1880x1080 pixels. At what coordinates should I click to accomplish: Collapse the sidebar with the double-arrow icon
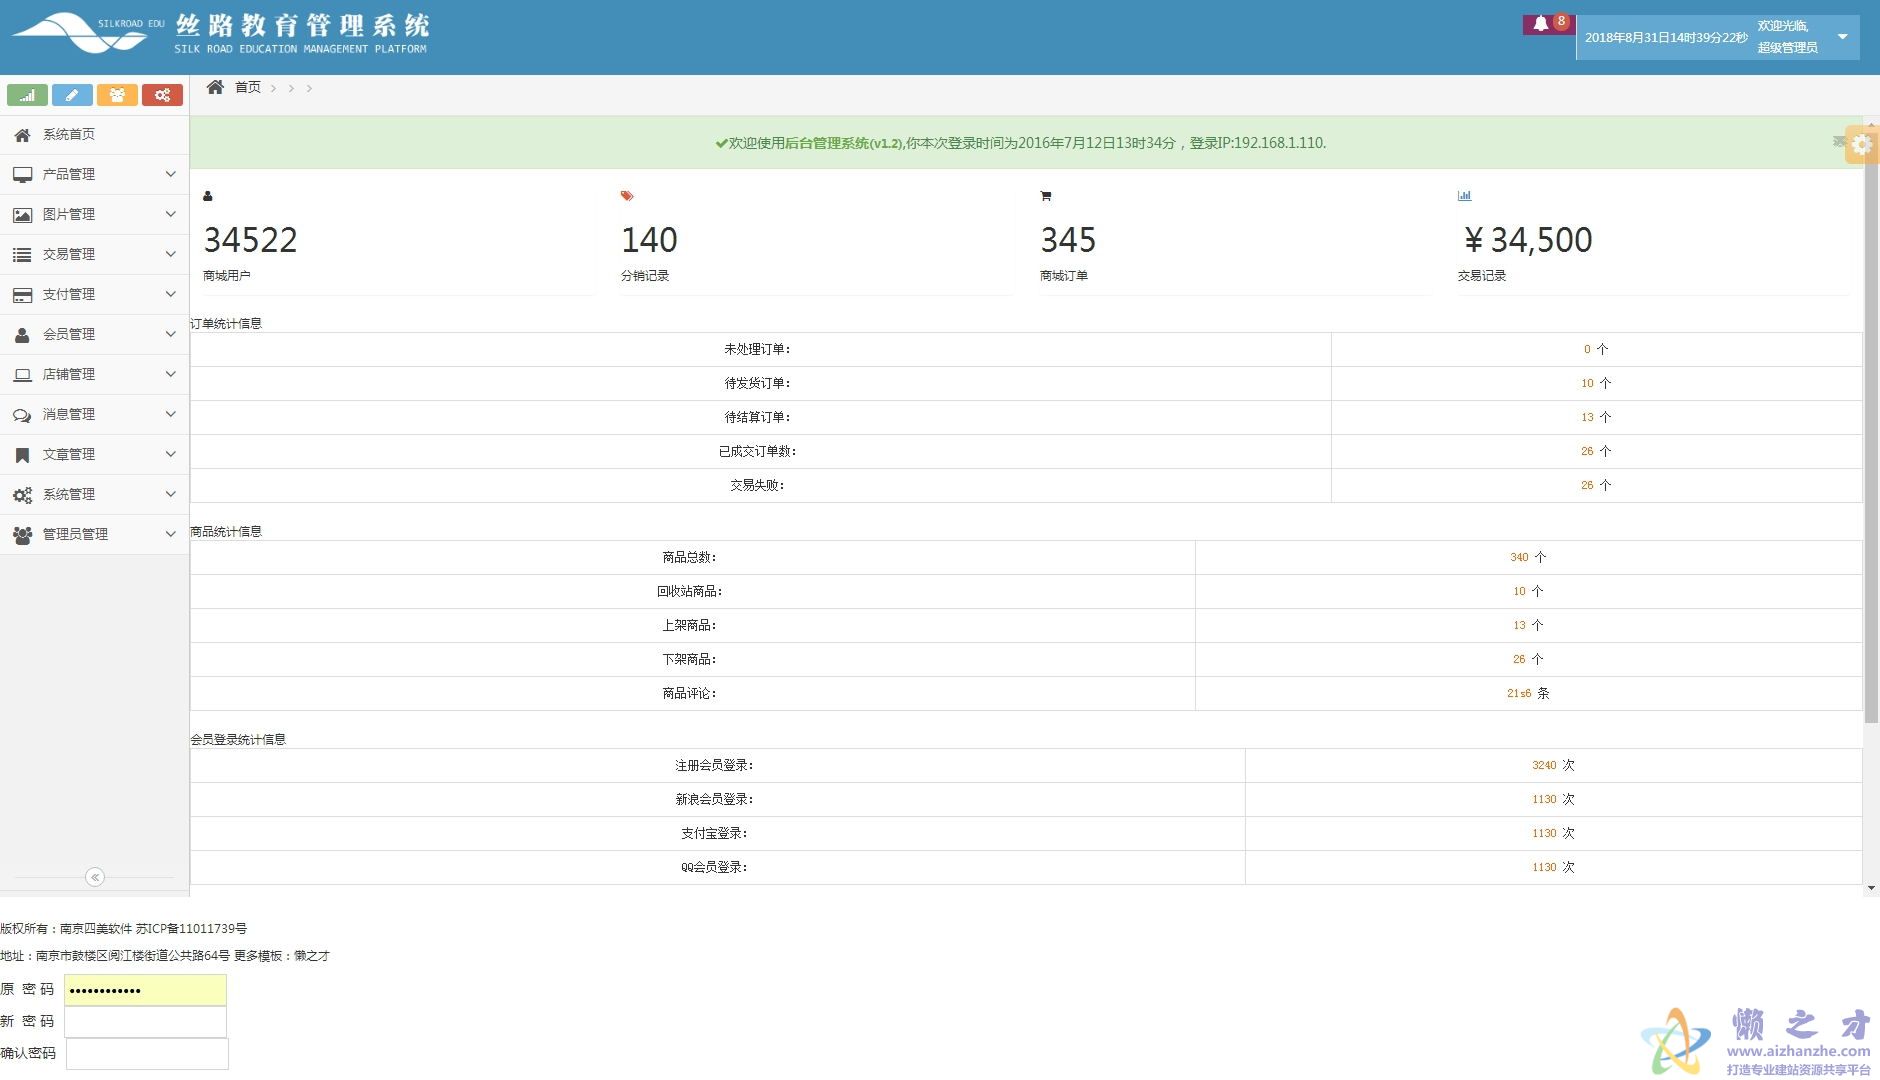tap(95, 877)
